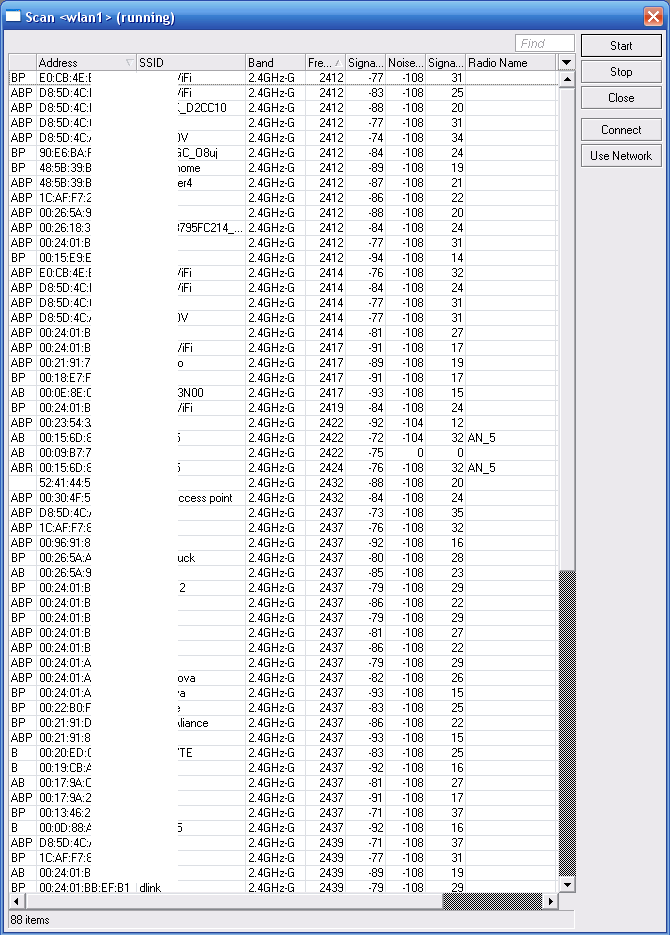Click the horizontal scrollbar left arrow
Screen dimensions: 670x935
(x=16, y=901)
